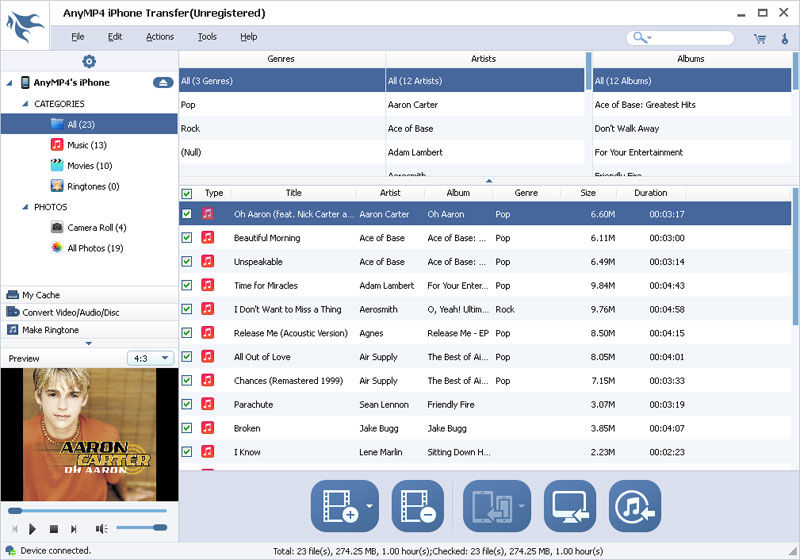Click the Export to PC monitor button
The width and height of the screenshot is (800, 560).
click(570, 506)
